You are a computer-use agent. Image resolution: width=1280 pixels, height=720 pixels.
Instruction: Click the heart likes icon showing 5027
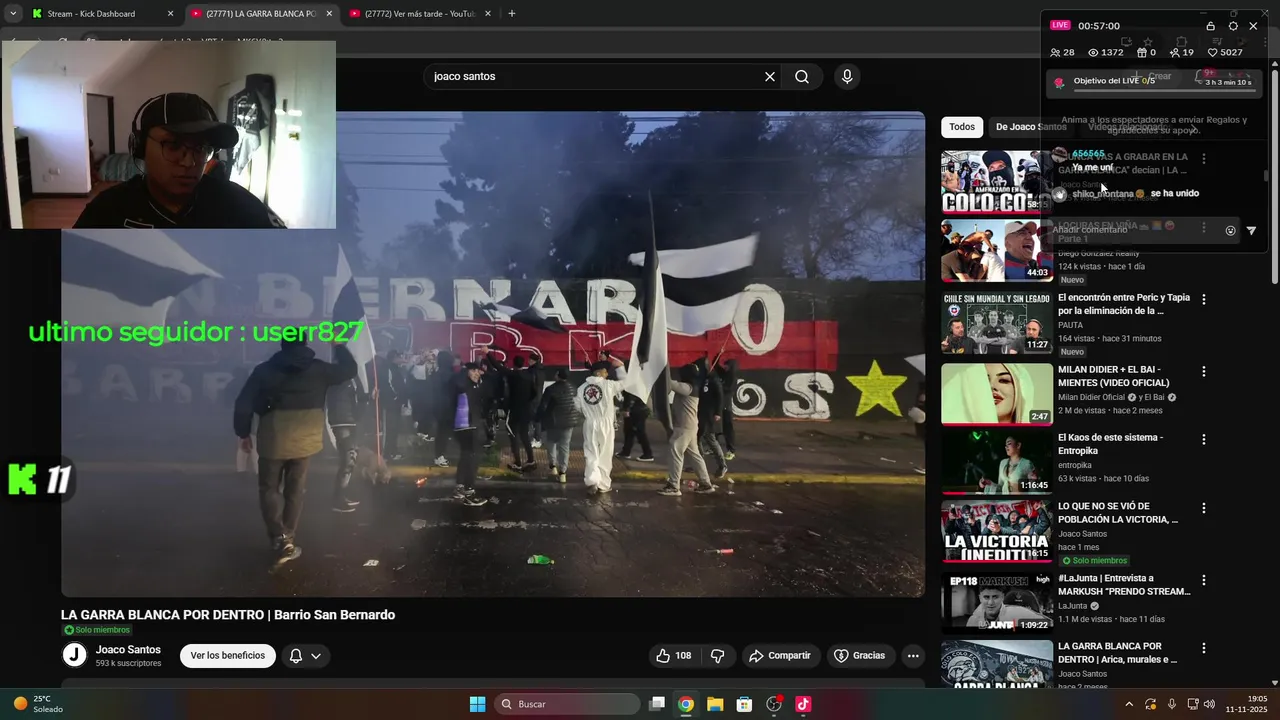click(x=1213, y=53)
